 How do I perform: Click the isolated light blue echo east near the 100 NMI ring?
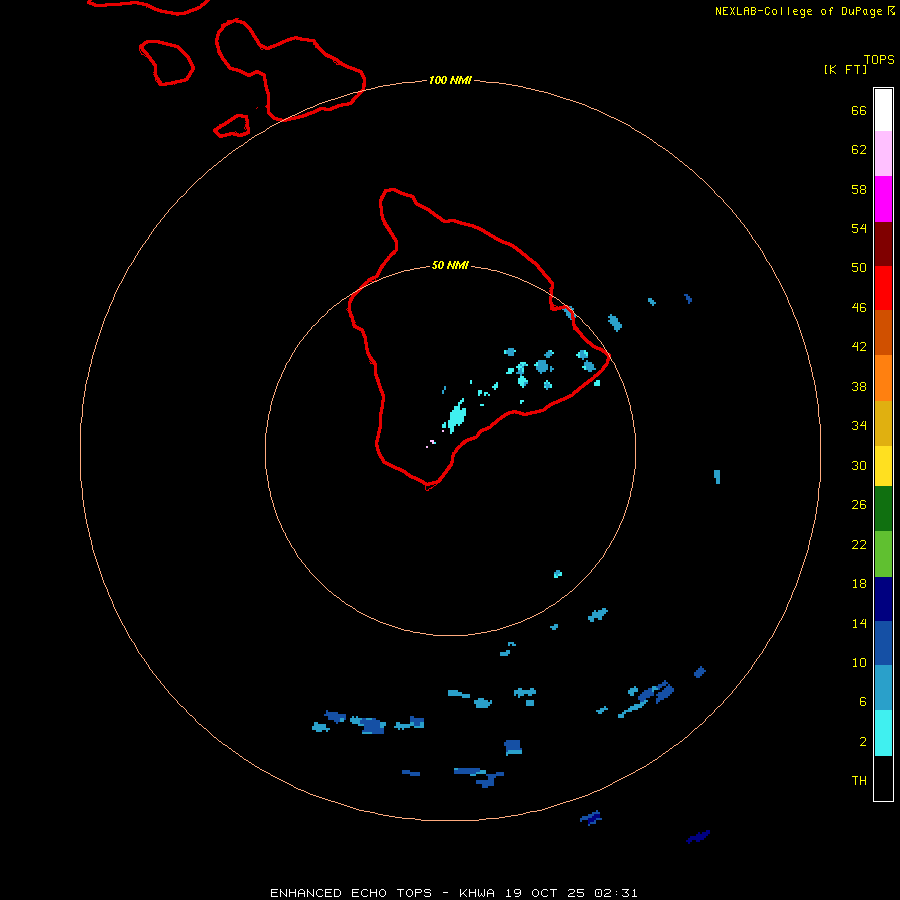717,476
